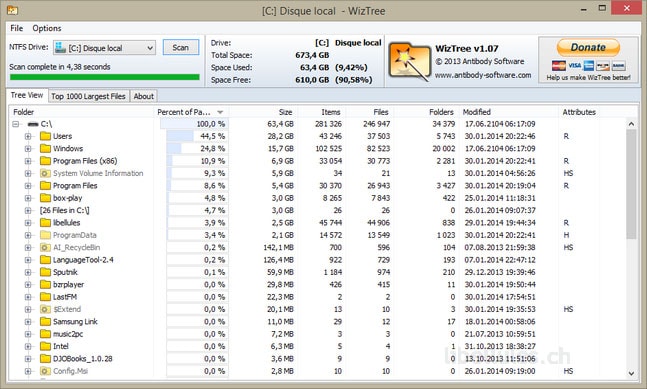Click the scrollbar down arrow
Screen dimensions: 647x389
click(631, 373)
